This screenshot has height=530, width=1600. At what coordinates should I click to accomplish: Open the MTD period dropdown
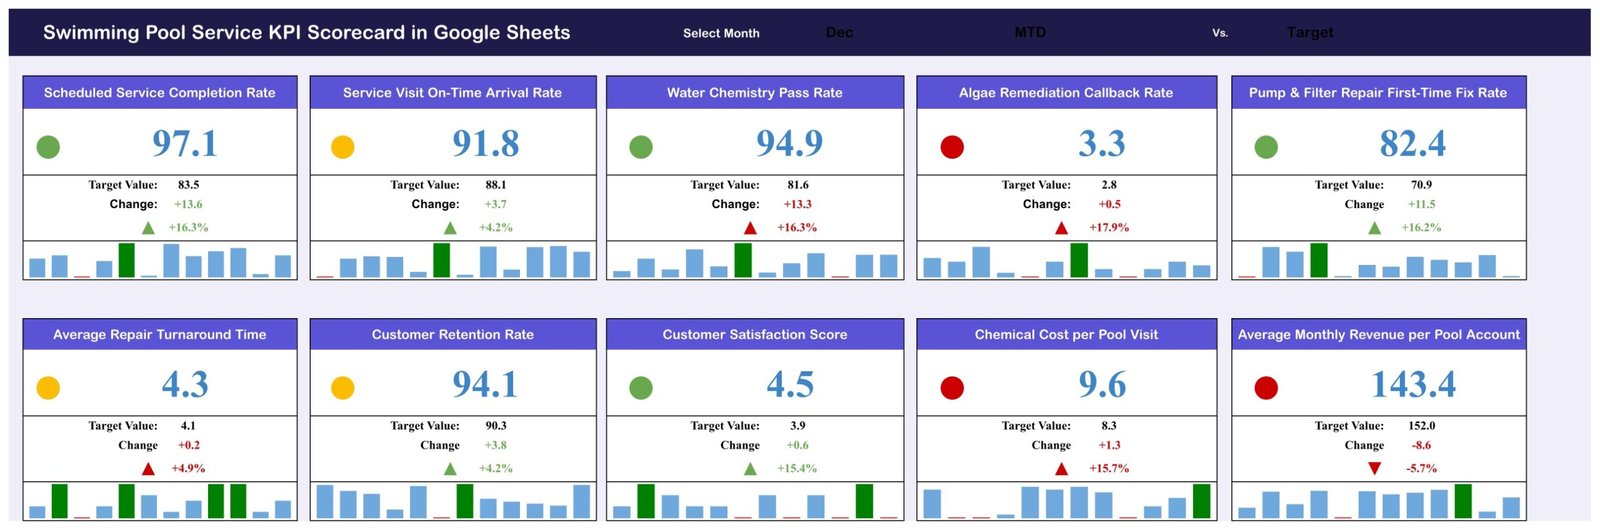pyautogui.click(x=1030, y=33)
